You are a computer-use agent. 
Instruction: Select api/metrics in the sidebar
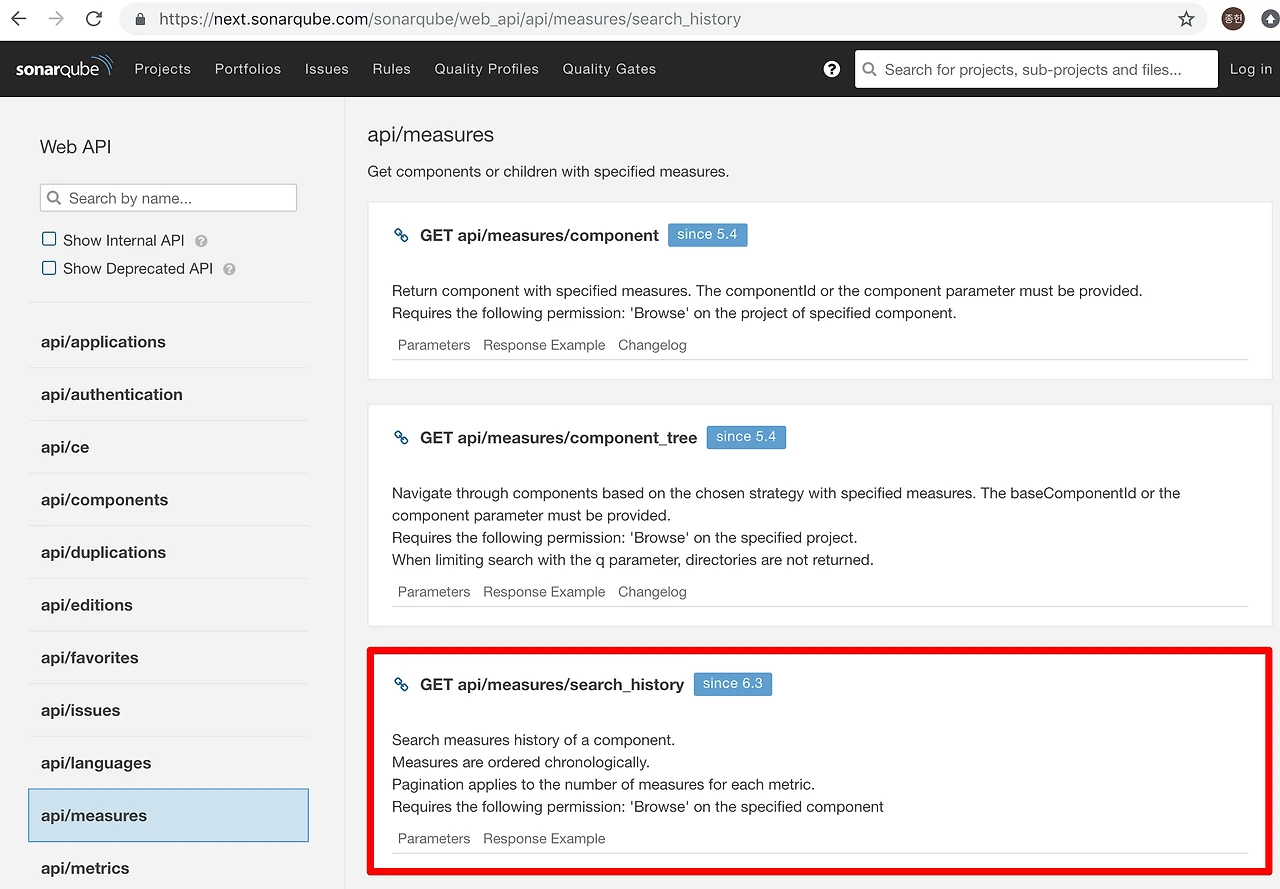point(168,868)
